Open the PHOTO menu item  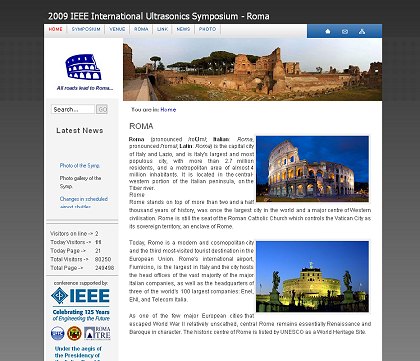[x=207, y=29]
